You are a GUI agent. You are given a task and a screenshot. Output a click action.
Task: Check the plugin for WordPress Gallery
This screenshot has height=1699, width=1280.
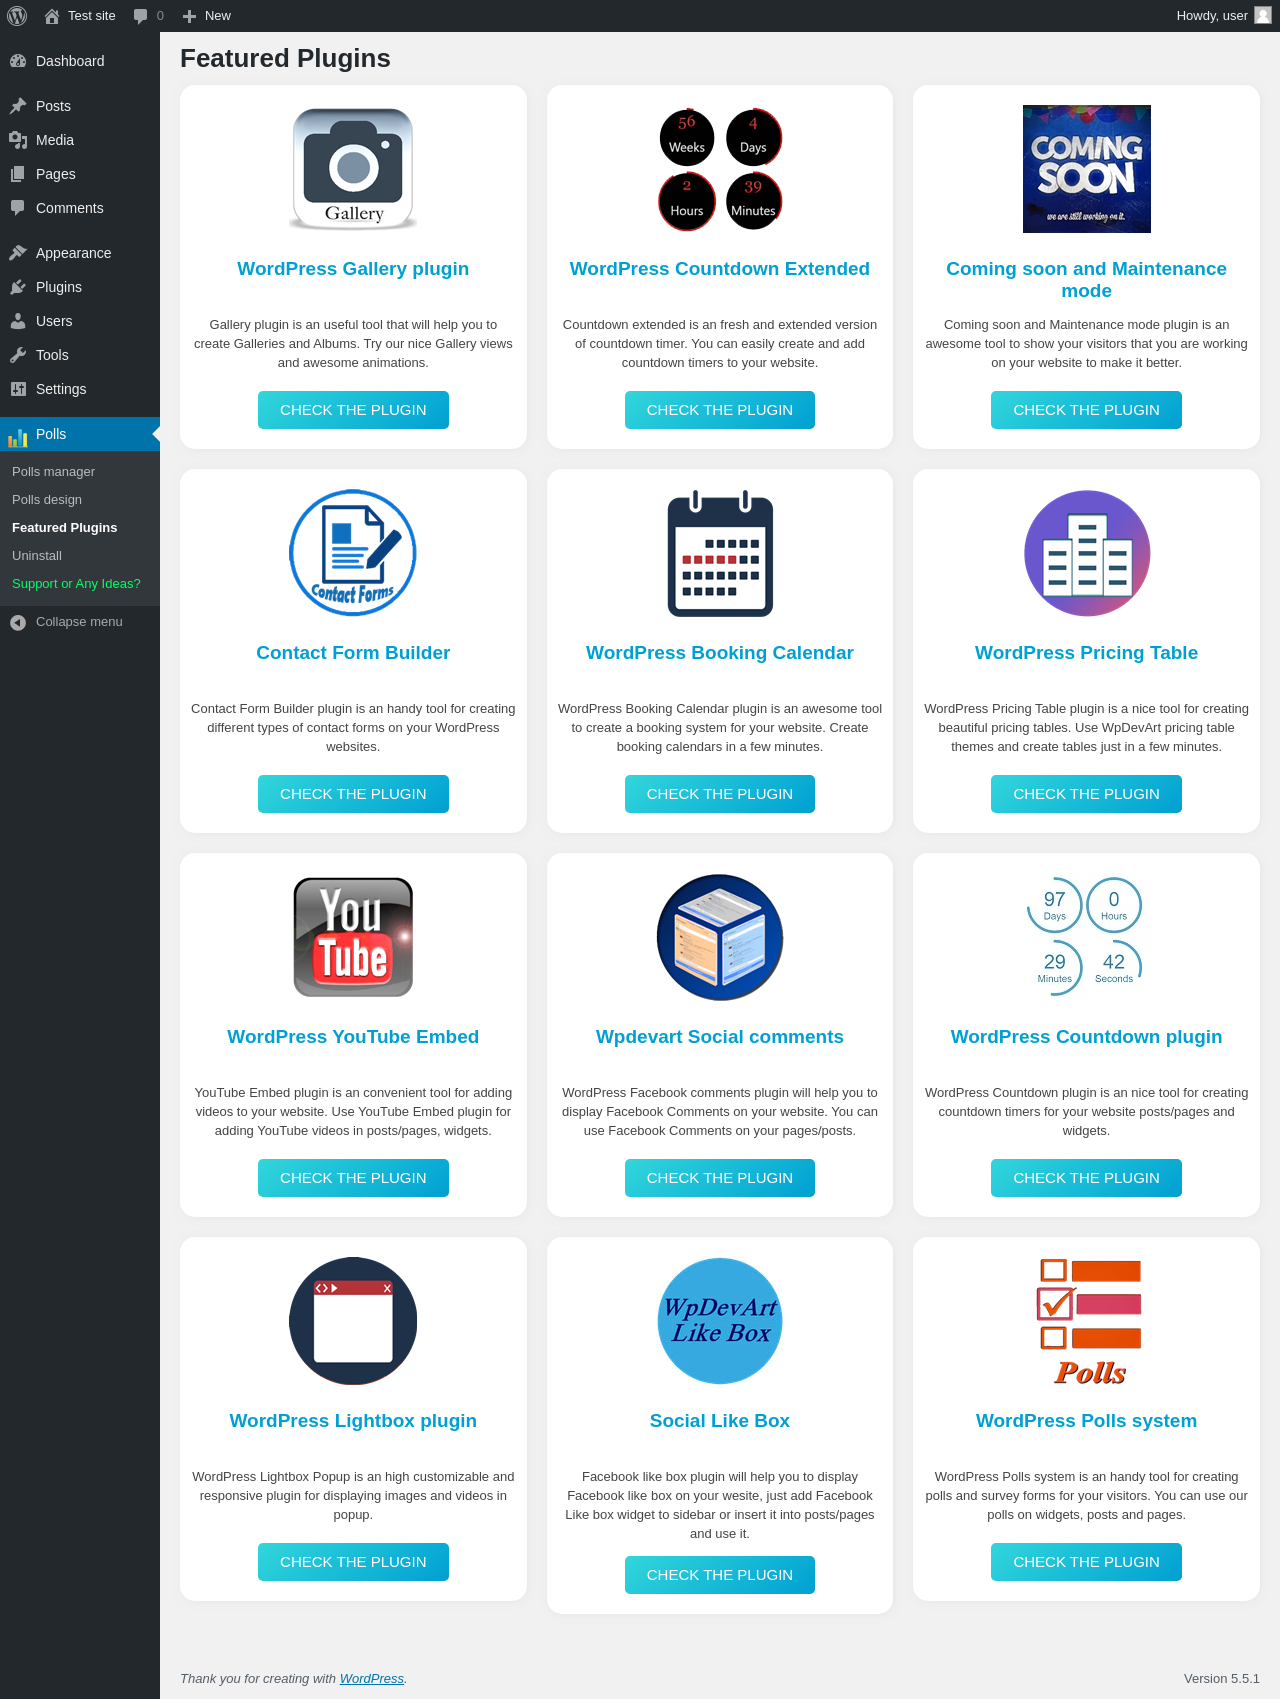(353, 410)
